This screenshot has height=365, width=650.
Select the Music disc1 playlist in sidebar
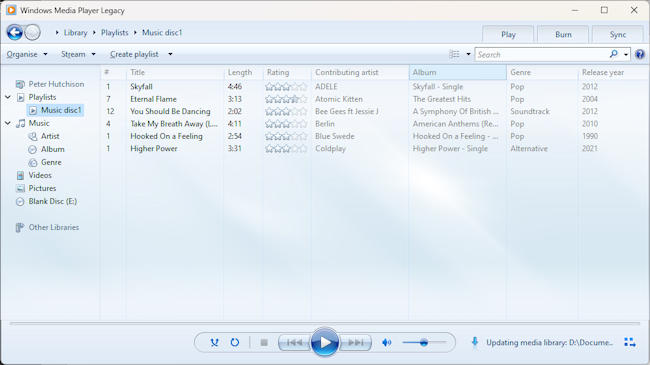56,110
